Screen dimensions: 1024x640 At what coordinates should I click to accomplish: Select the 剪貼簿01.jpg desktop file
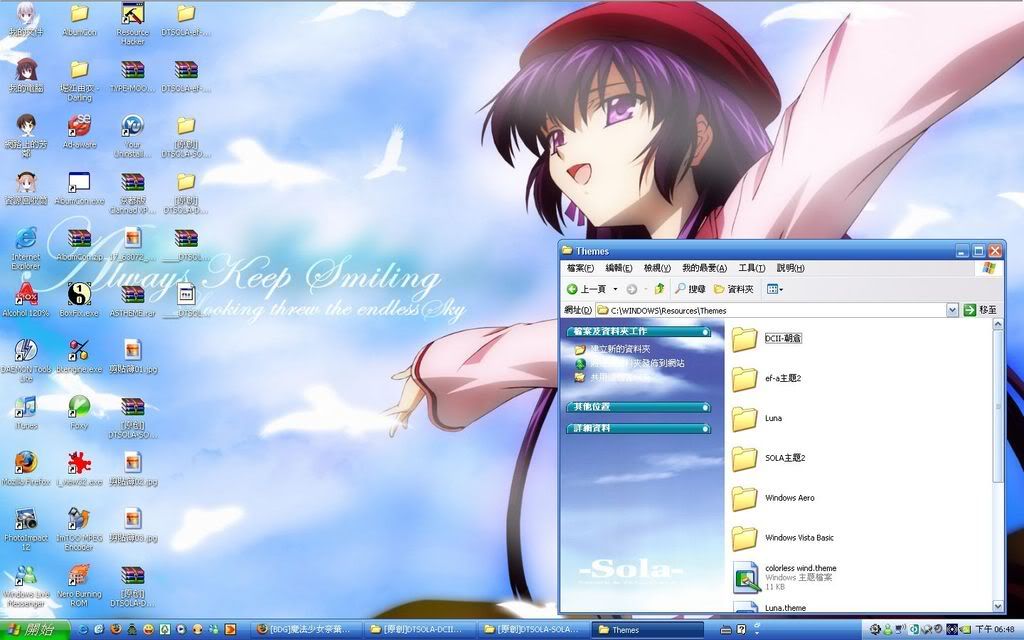[x=133, y=357]
